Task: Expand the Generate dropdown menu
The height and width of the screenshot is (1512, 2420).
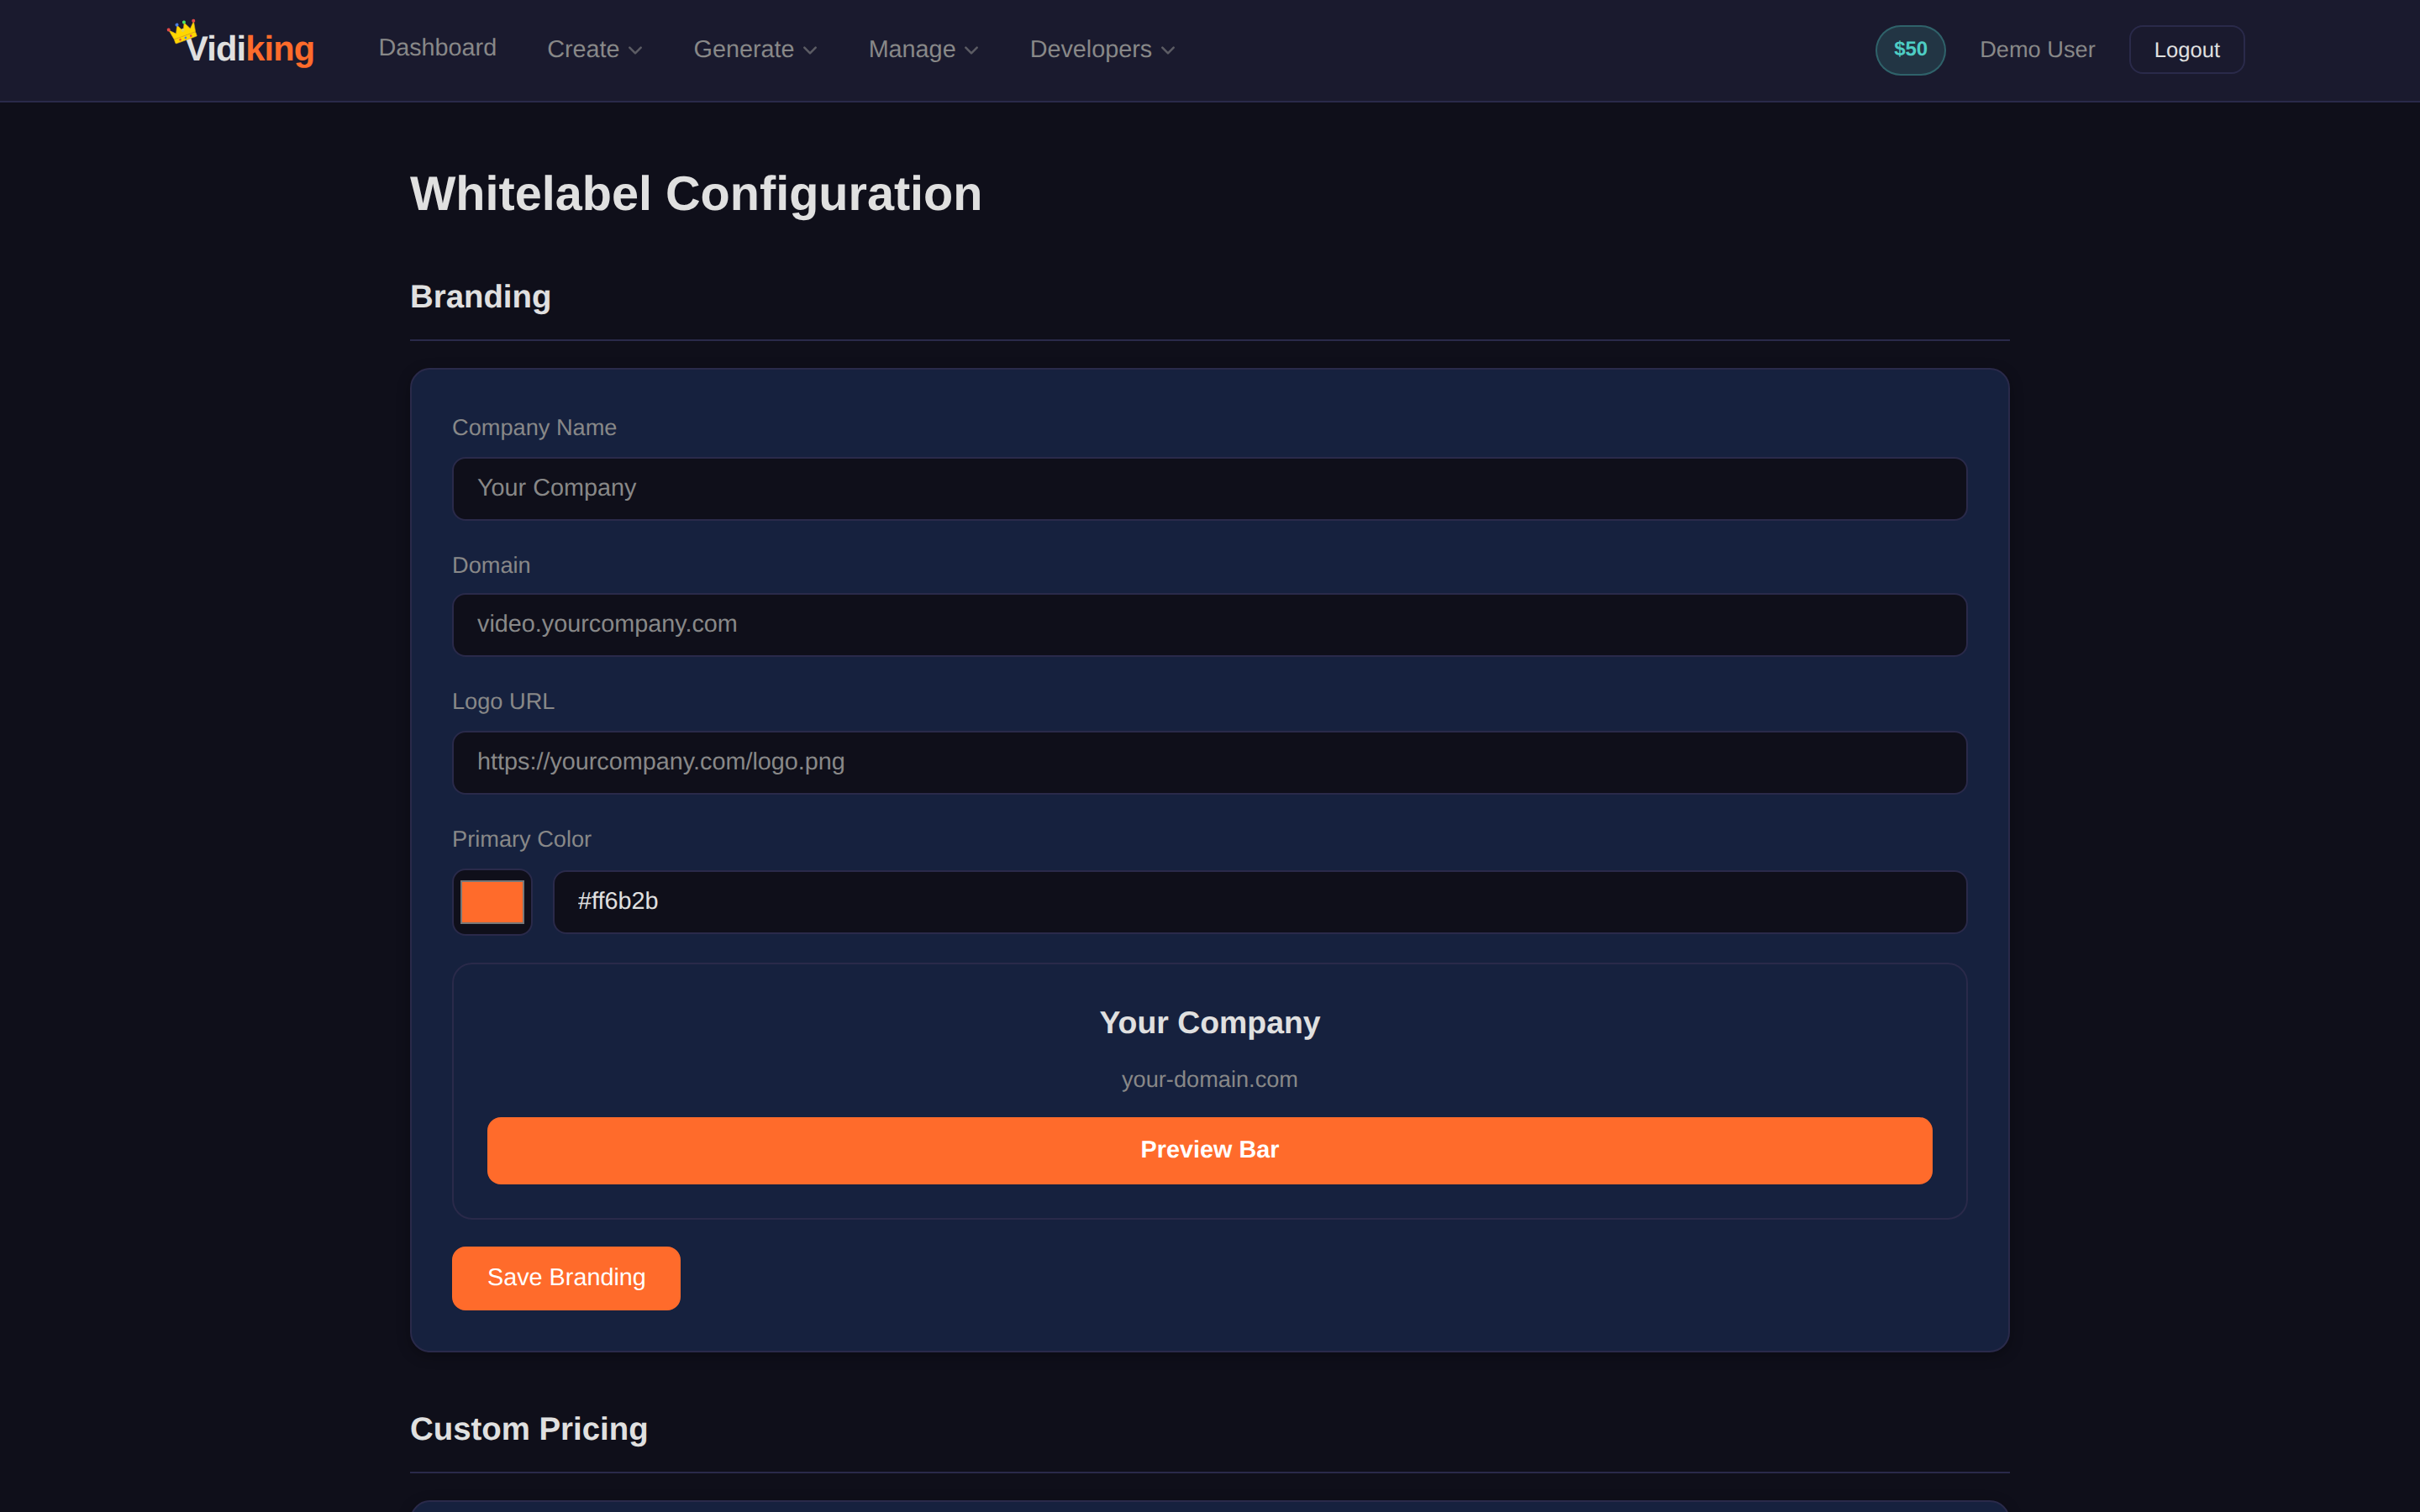Action: pos(755,49)
